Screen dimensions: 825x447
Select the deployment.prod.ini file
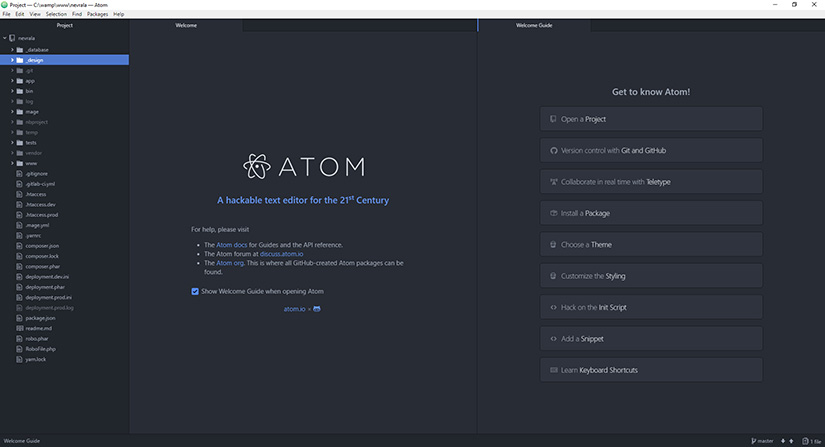click(48, 298)
